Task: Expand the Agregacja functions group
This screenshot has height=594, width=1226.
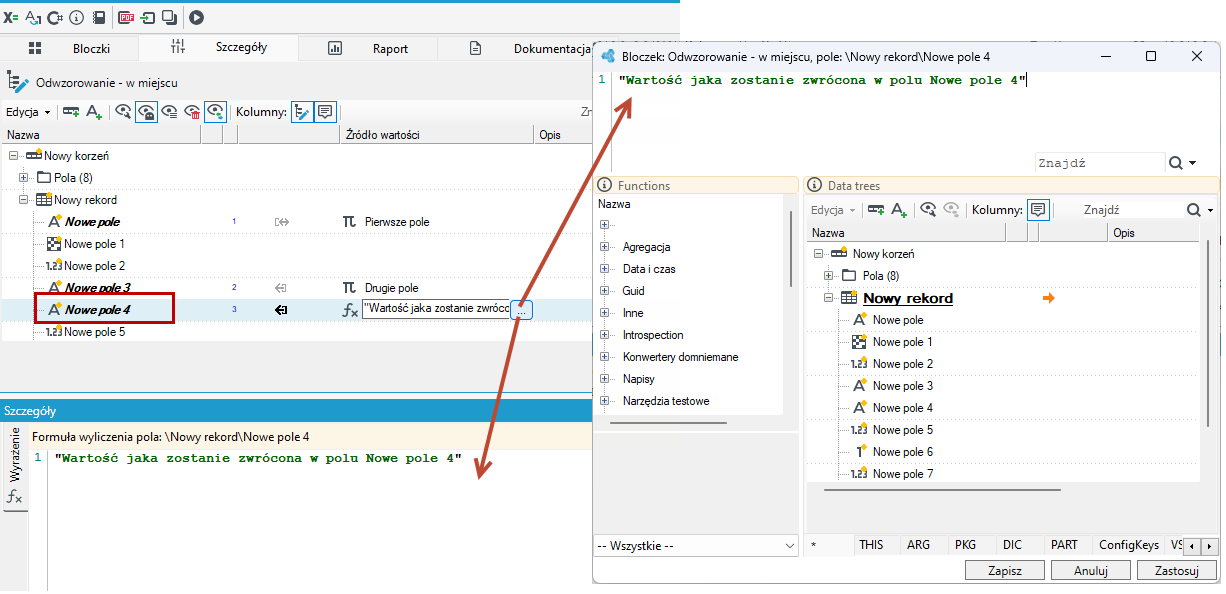Action: [x=604, y=247]
